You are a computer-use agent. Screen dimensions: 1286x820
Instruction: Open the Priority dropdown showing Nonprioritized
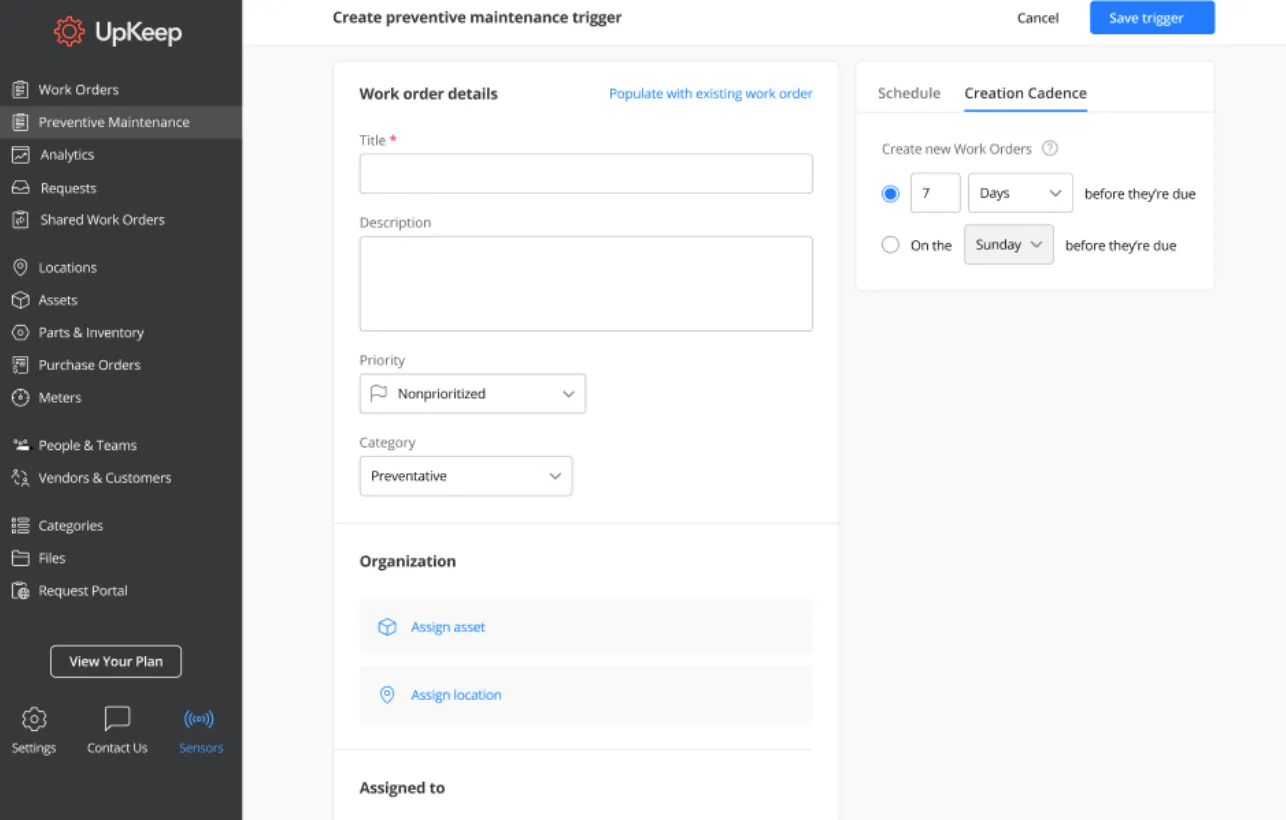click(x=472, y=394)
